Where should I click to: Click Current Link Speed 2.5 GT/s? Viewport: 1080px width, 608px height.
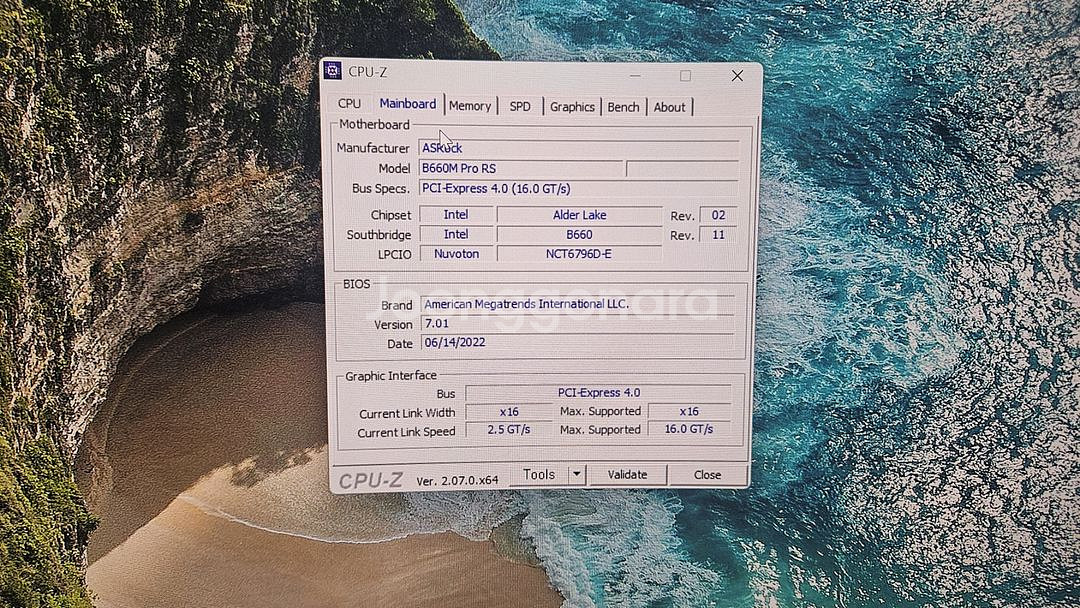pyautogui.click(x=509, y=430)
